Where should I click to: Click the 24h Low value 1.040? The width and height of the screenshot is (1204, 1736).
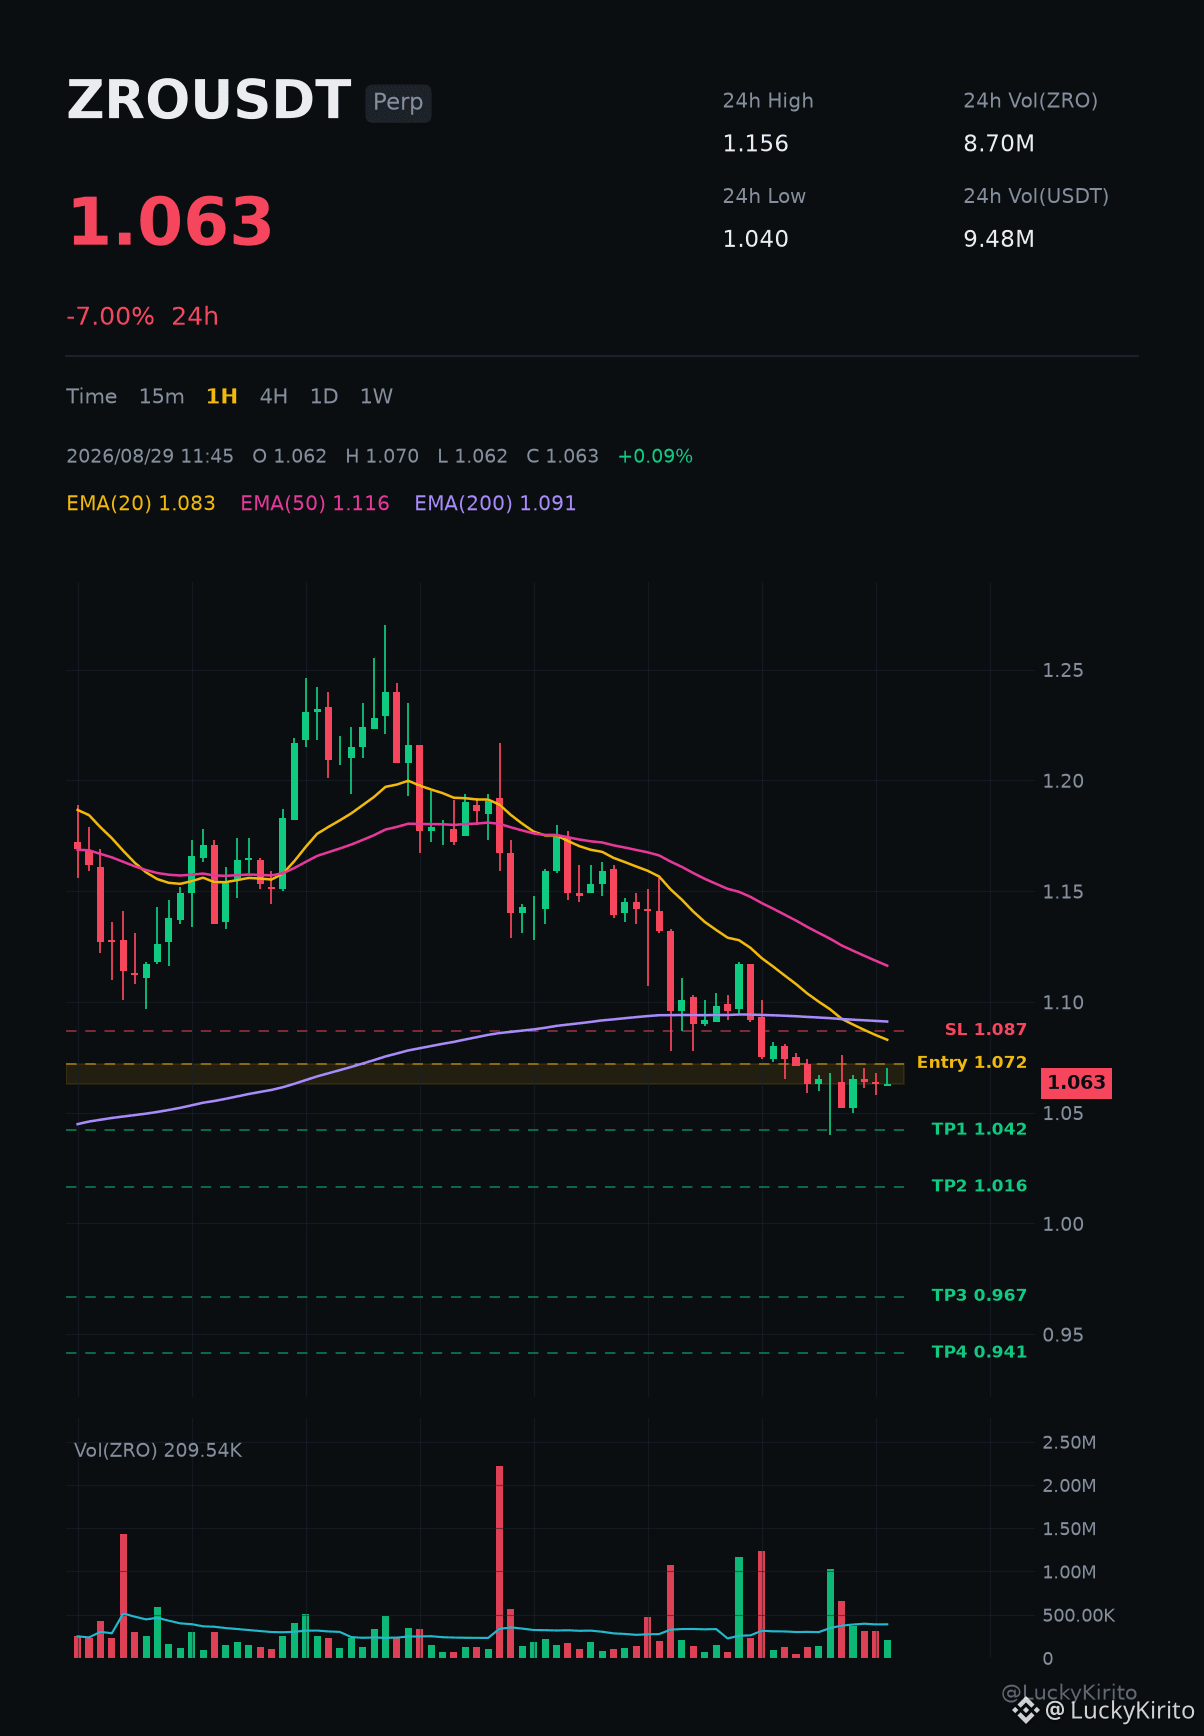pos(756,239)
